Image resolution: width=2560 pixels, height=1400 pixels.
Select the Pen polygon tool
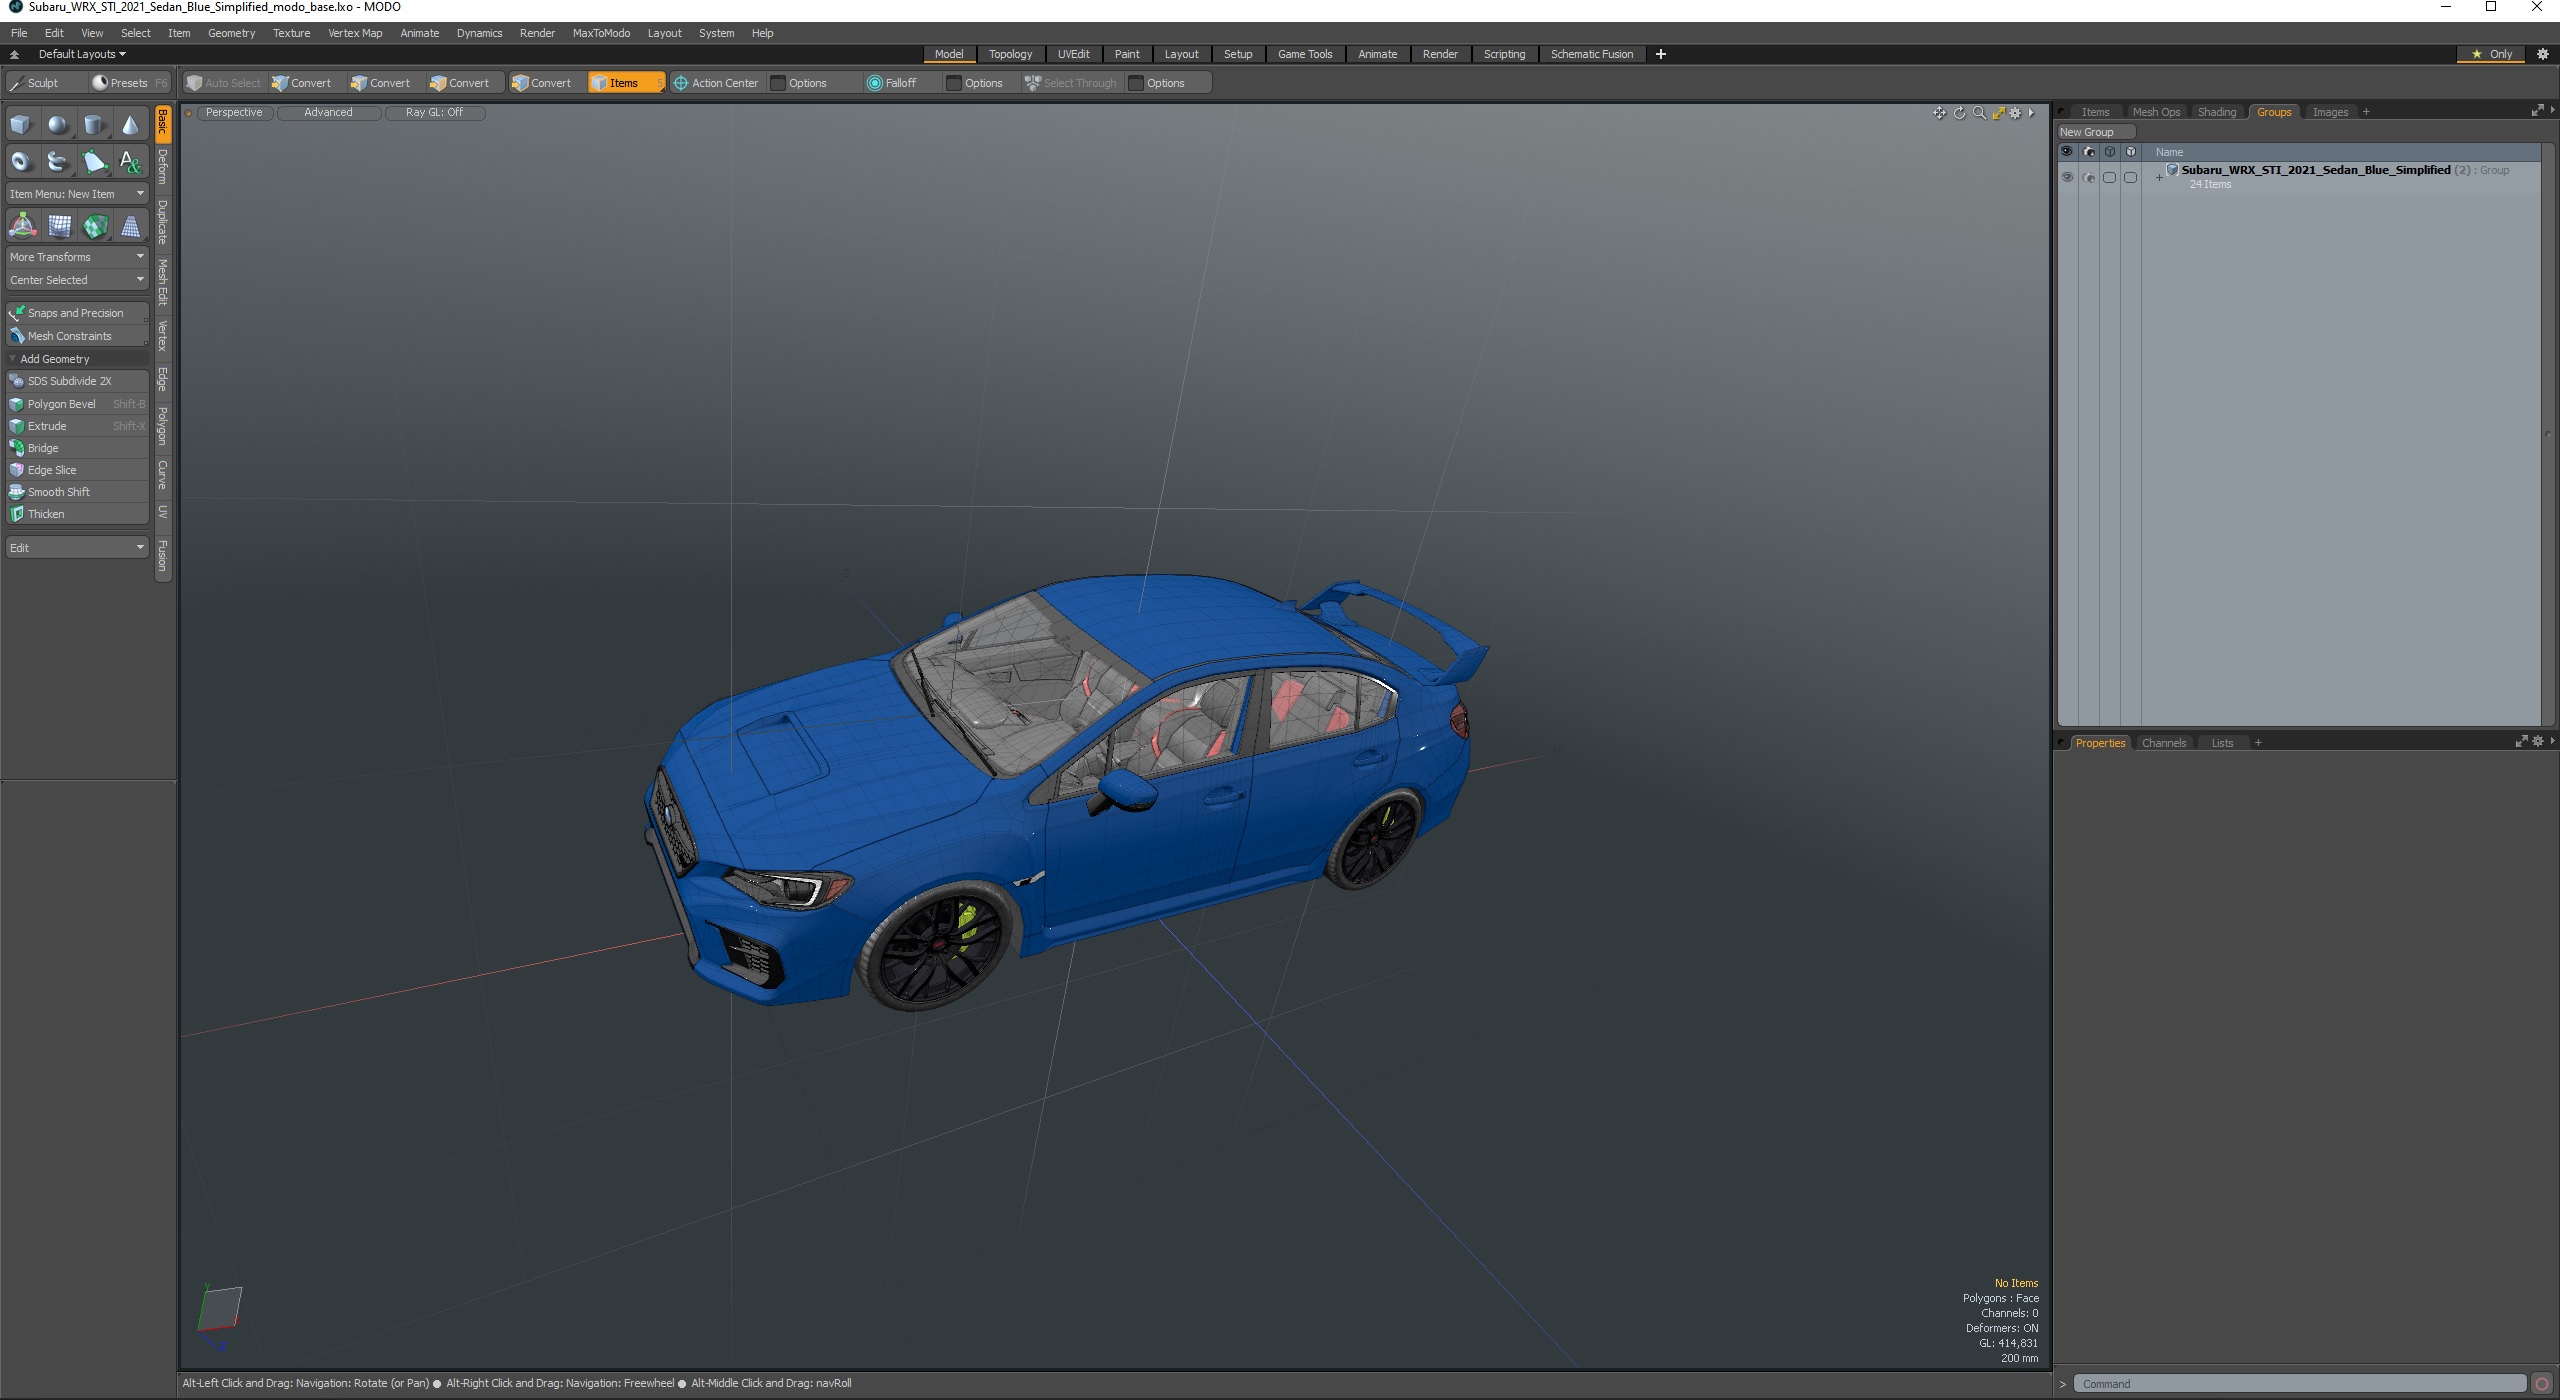[x=94, y=161]
